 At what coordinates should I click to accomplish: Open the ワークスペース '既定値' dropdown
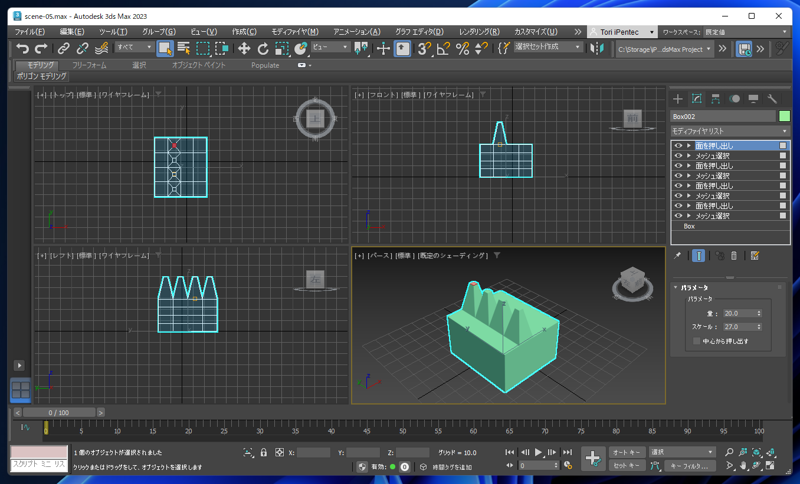(x=746, y=32)
